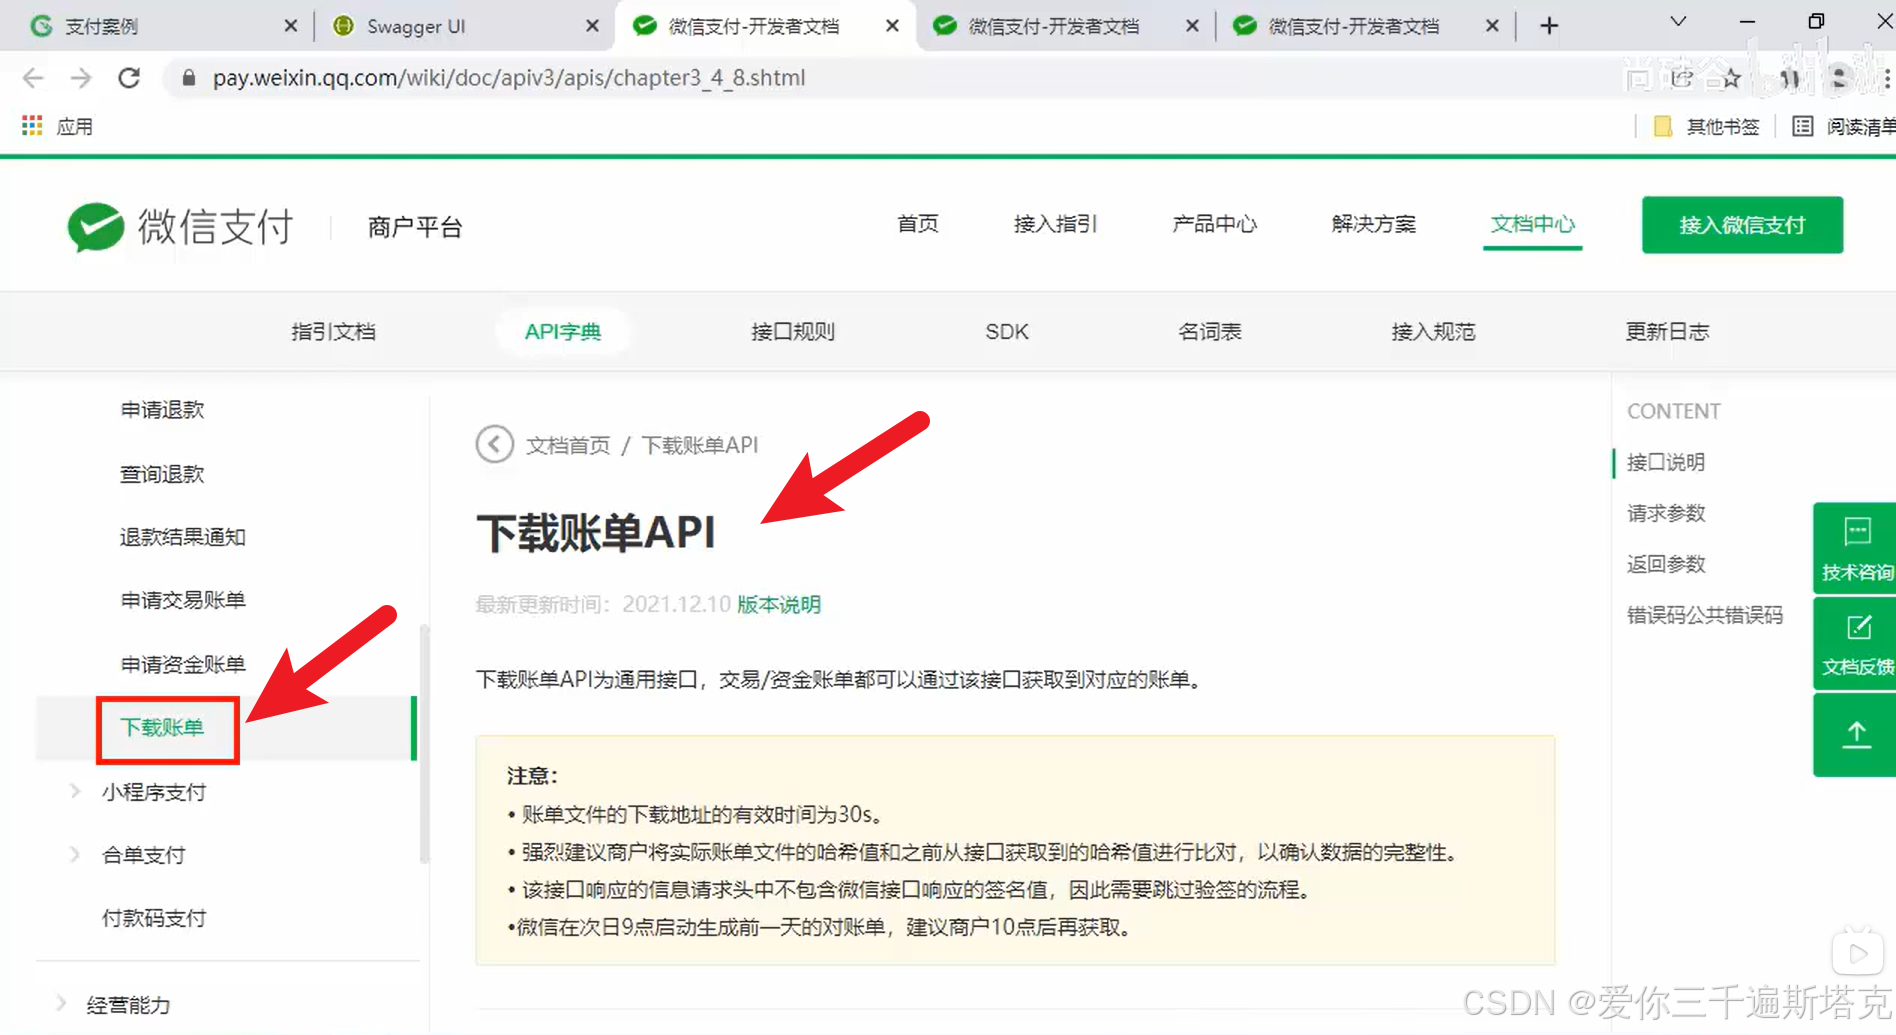1896x1035 pixels.
Task: Open 申请退款 in the sidebar
Action: click(x=162, y=410)
